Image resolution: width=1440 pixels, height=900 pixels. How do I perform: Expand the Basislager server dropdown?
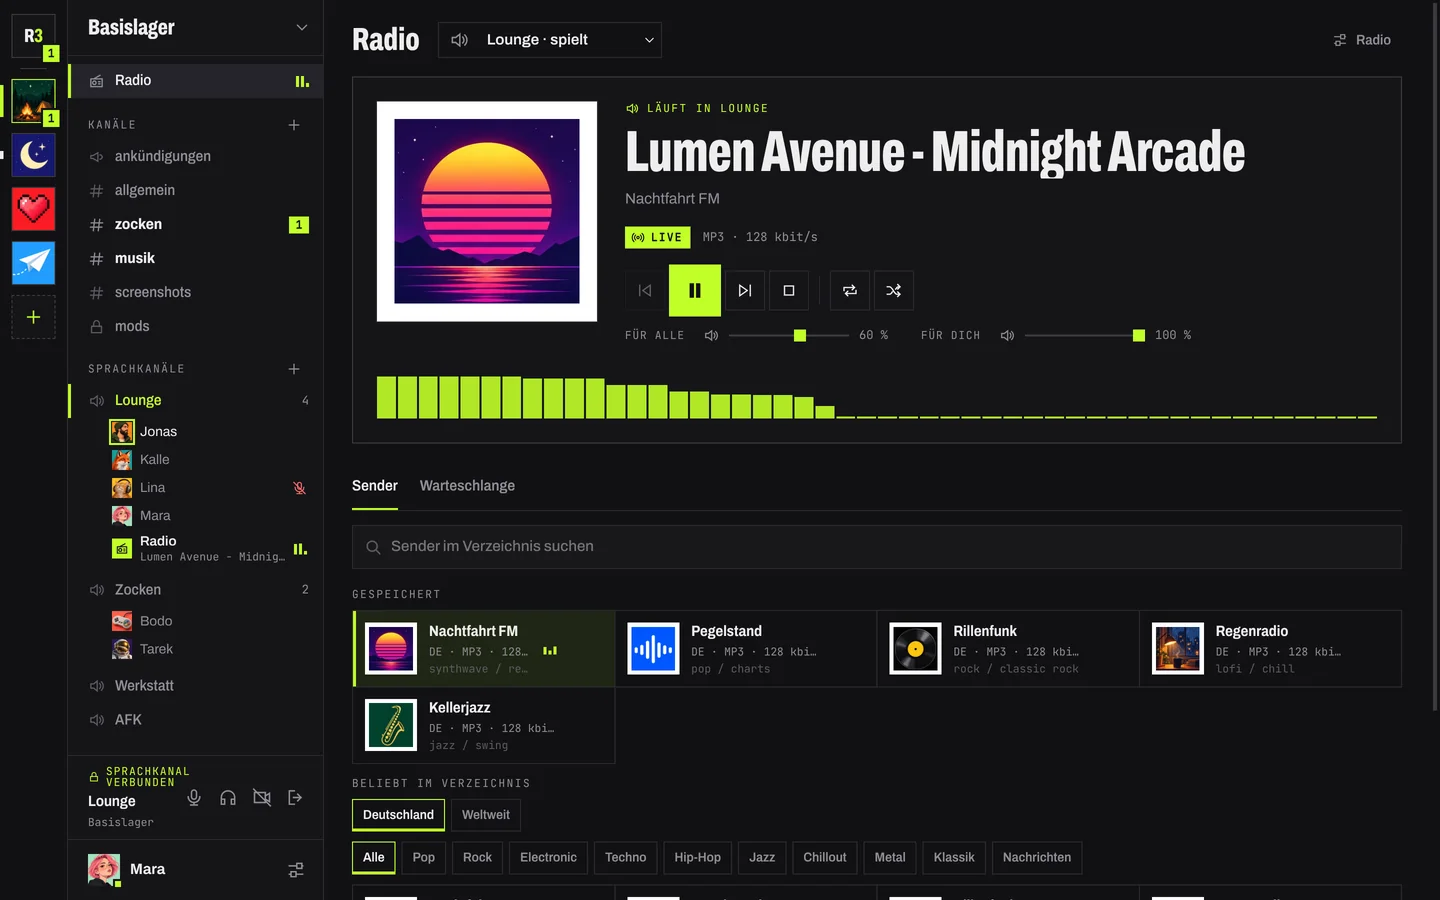[x=301, y=27]
